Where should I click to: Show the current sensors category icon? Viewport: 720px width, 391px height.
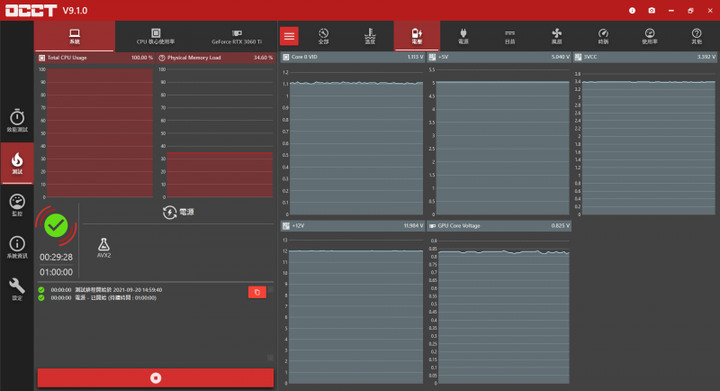point(510,36)
